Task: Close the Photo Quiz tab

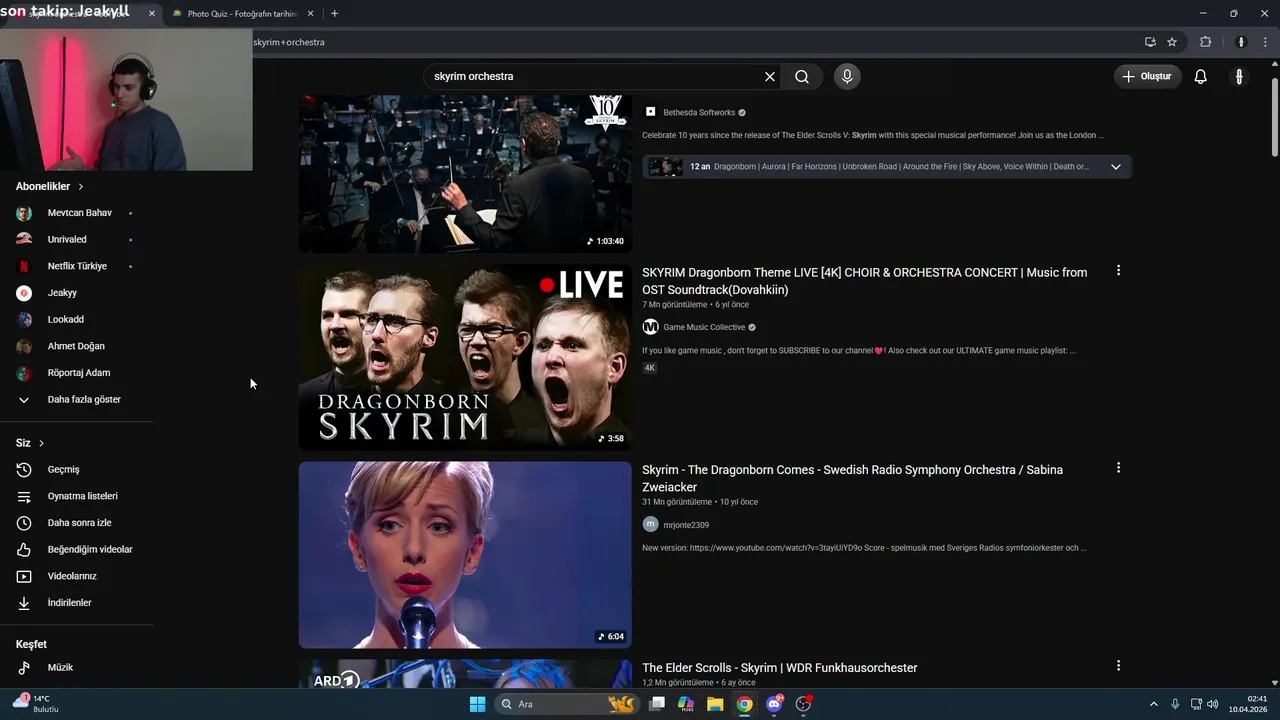Action: click(x=311, y=14)
